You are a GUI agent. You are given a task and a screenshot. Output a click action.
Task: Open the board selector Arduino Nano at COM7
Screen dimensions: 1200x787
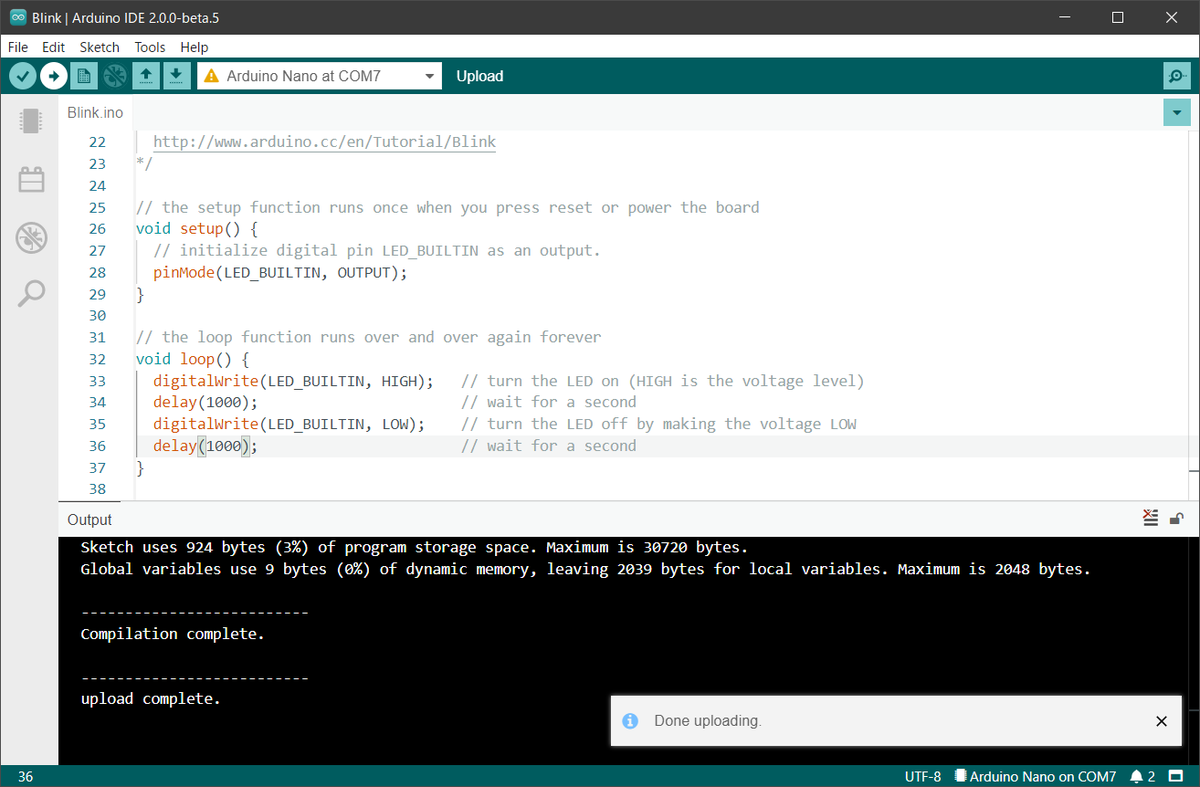coord(319,76)
